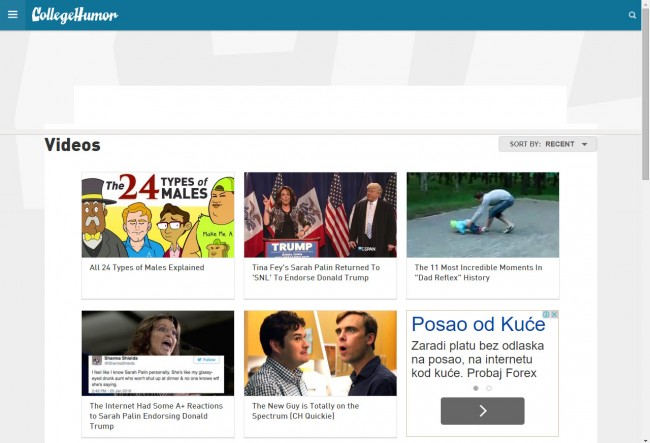Open the search magnifier icon
The image size is (650, 443).
pyautogui.click(x=632, y=15)
